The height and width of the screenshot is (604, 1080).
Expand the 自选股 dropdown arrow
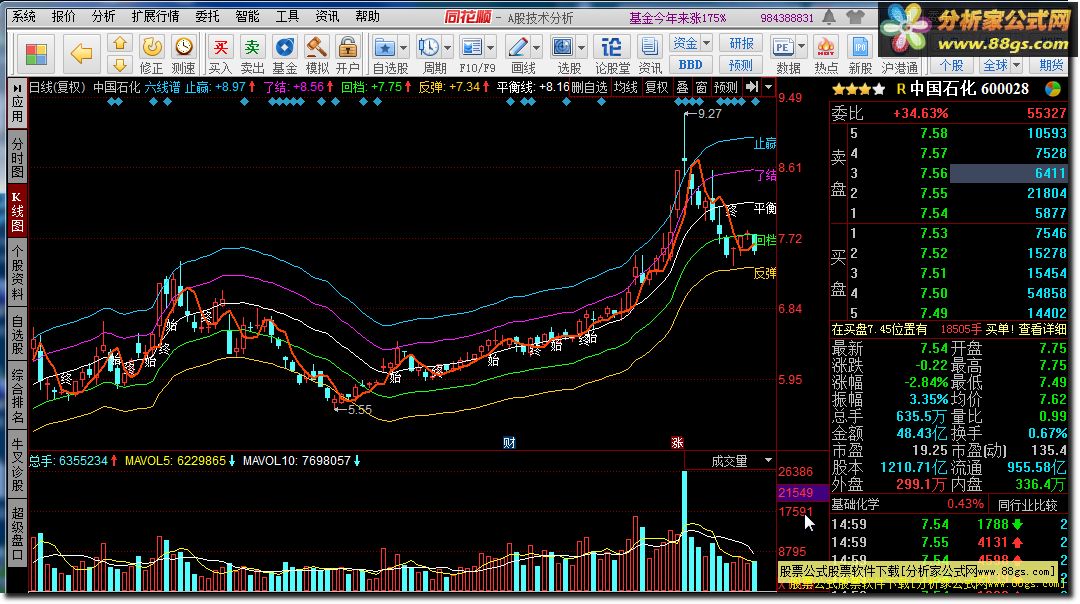point(403,48)
